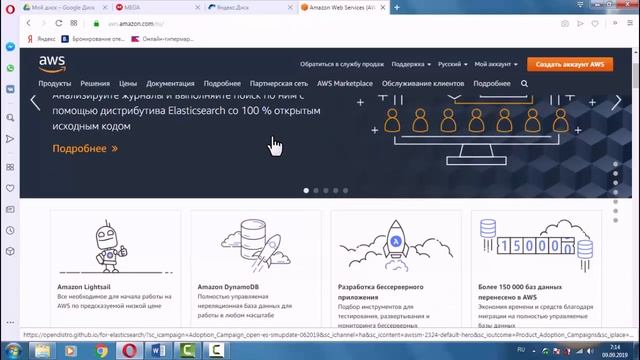This screenshot has height=360, width=640.
Task: Open Messenger in Opera sidebar
Action: [10, 47]
